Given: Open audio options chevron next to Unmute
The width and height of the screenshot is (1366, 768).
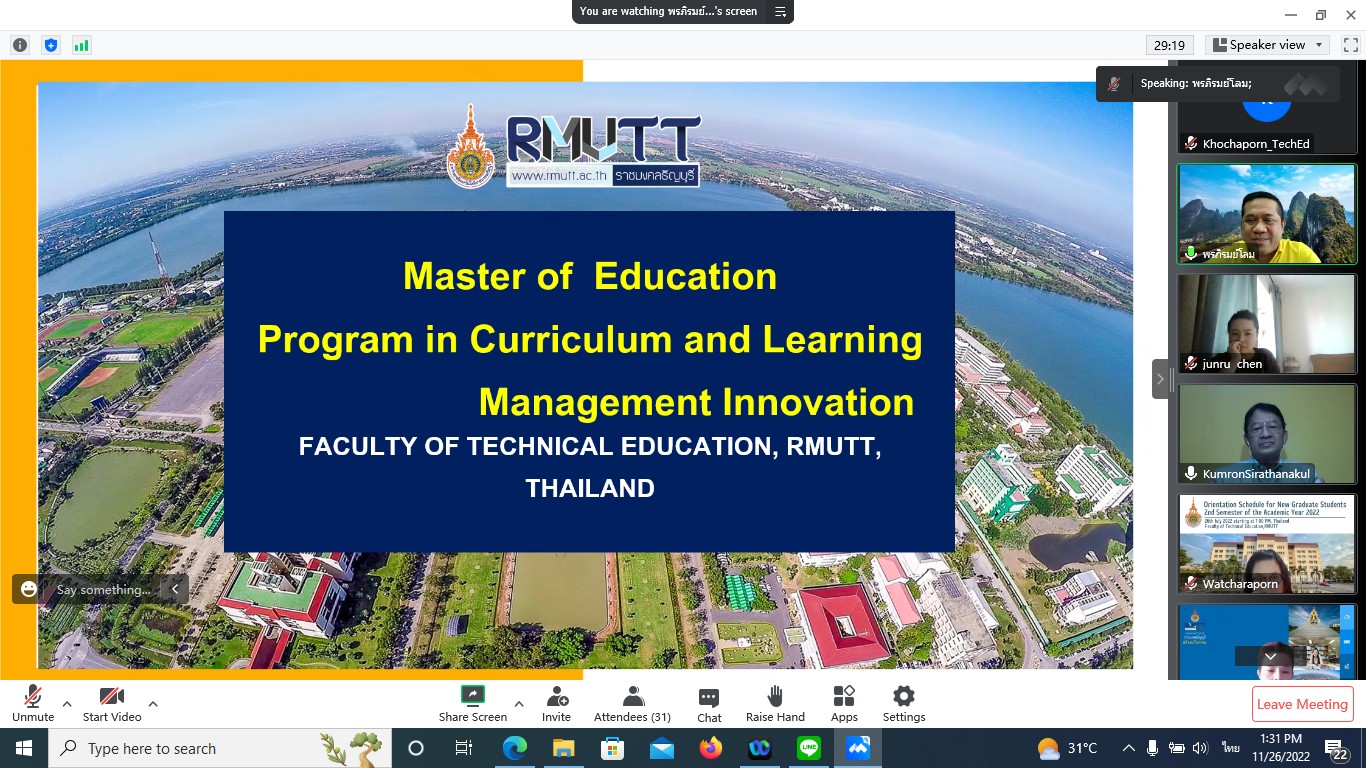Looking at the screenshot, I should coord(67,703).
